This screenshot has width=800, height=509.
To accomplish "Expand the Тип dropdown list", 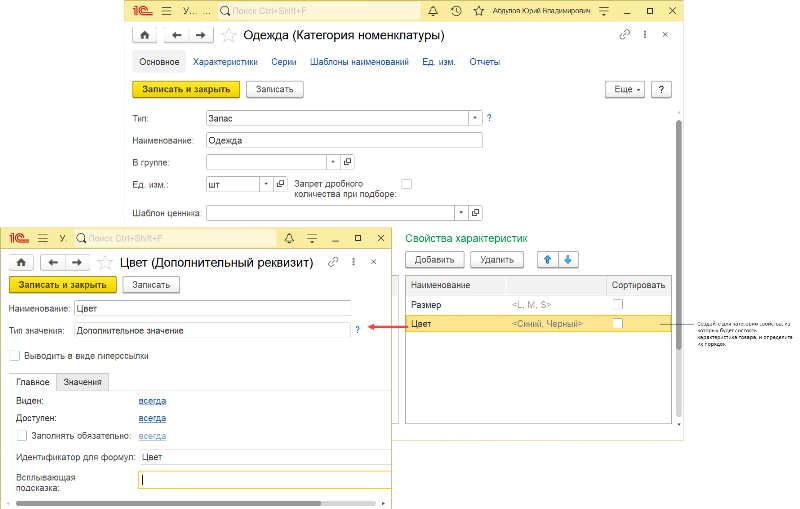I will pyautogui.click(x=475, y=118).
